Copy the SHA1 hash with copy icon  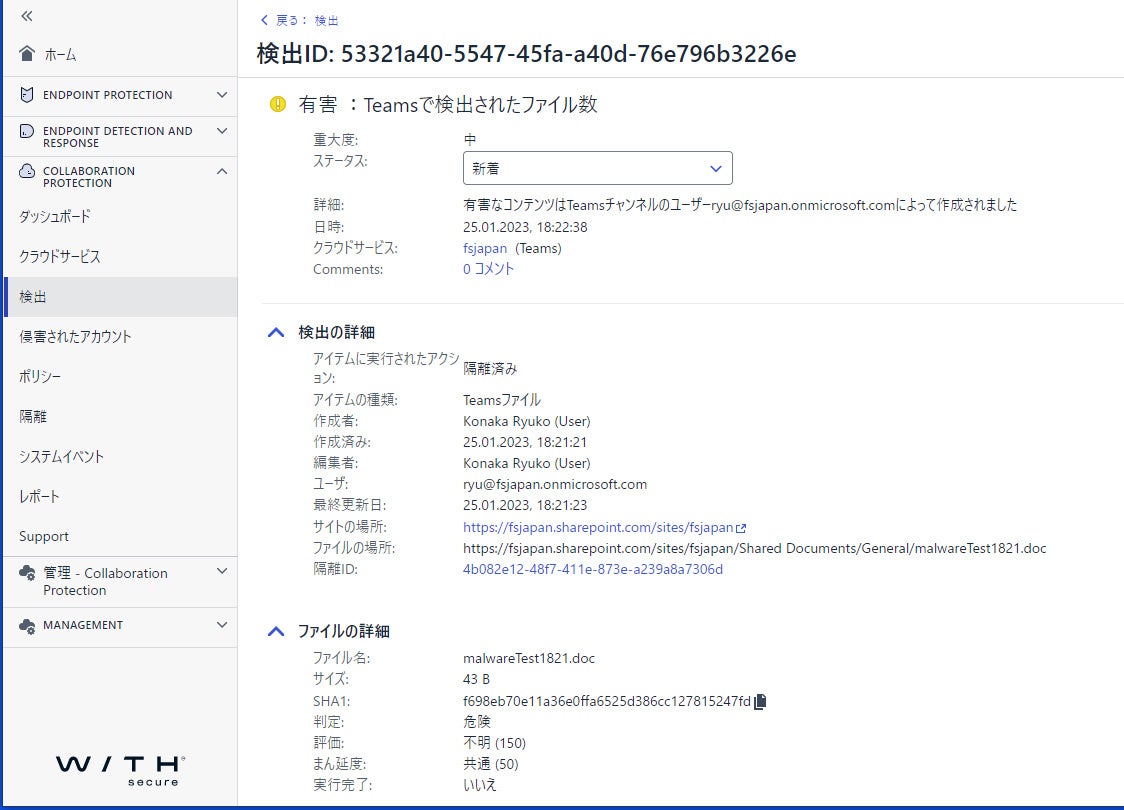(x=761, y=701)
